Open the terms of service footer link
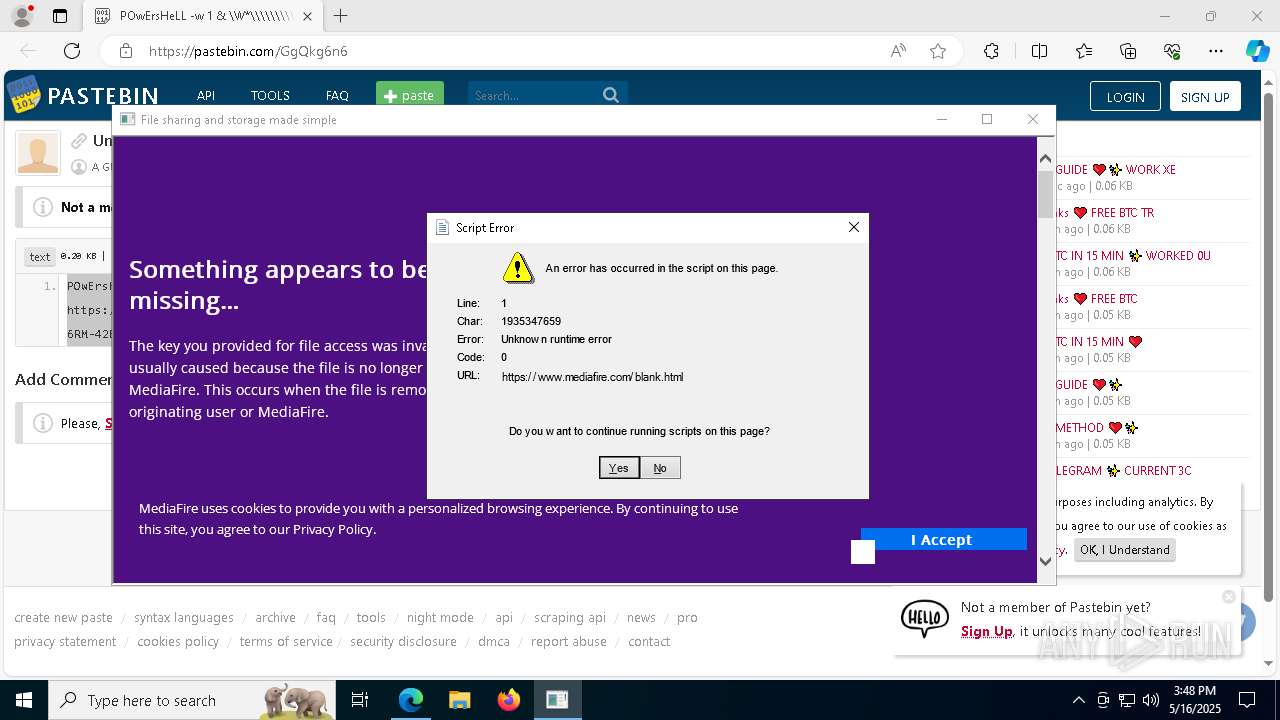 [x=286, y=641]
